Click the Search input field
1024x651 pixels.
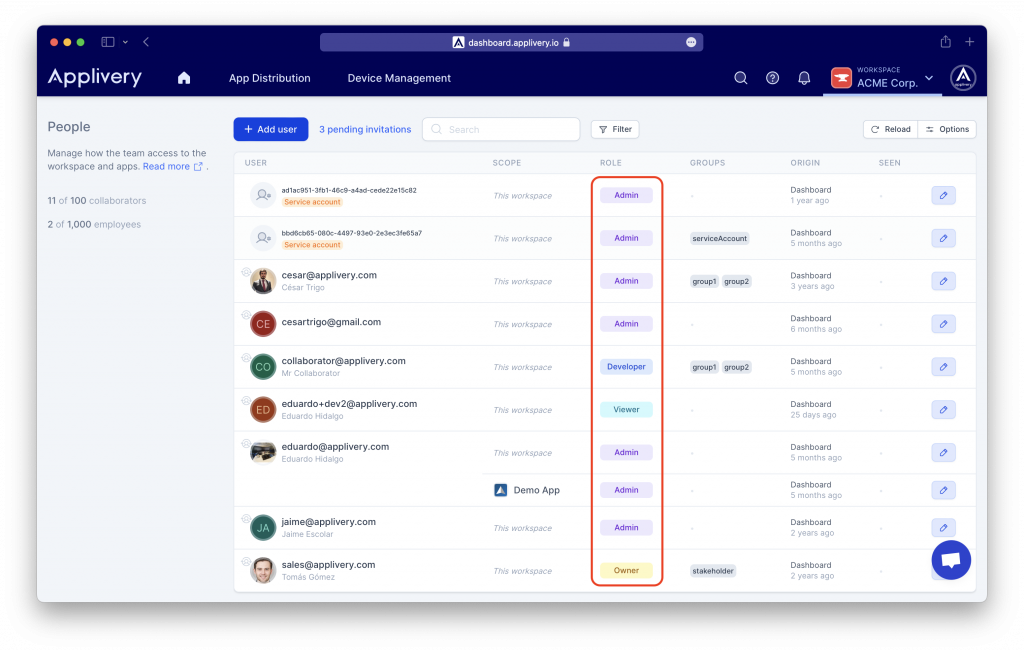tap(501, 129)
